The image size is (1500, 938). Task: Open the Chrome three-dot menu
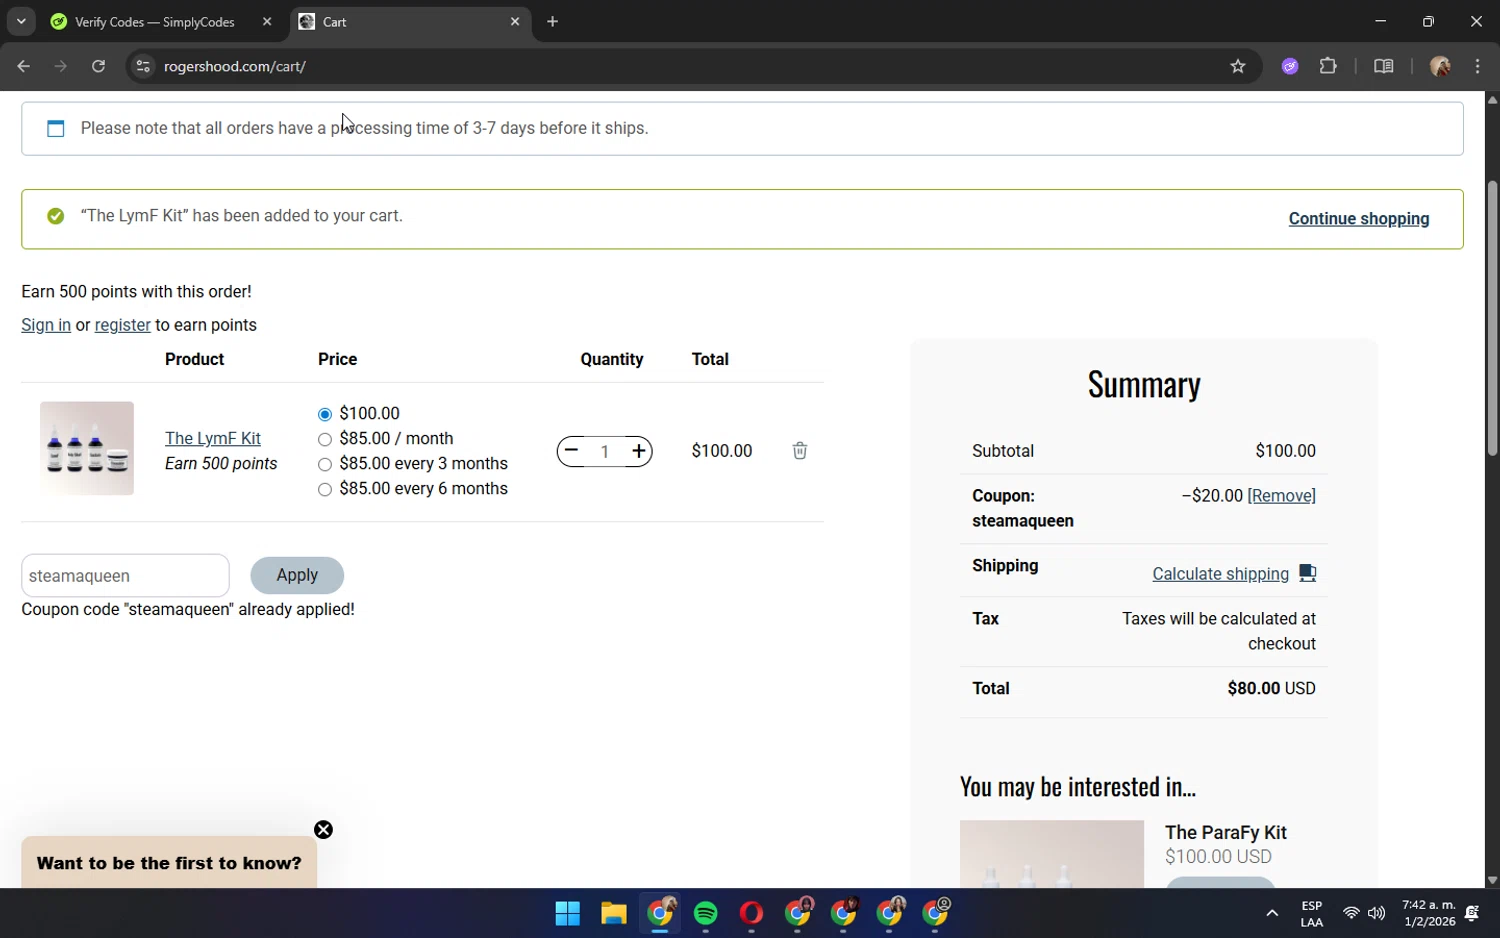1478,67
